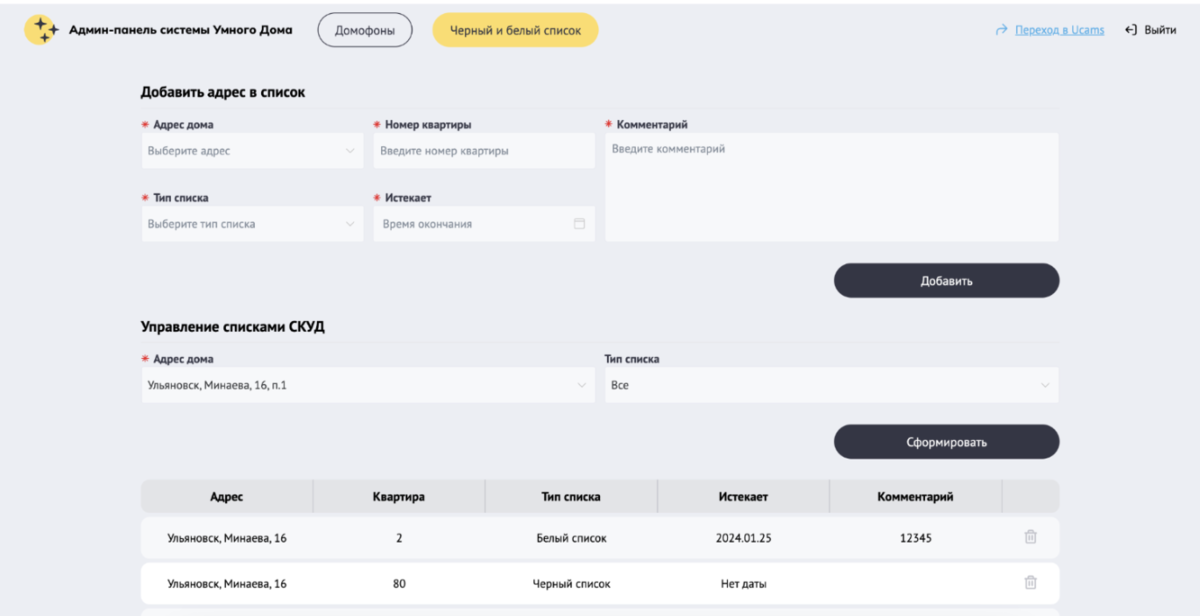
Task: Focus the Введите номер квартиры field
Action: (483, 151)
